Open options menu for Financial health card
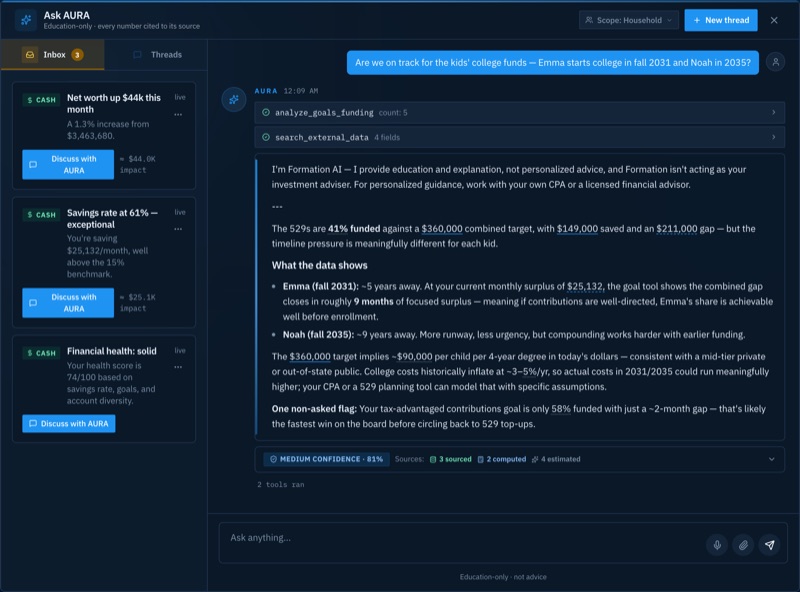 pos(178,367)
